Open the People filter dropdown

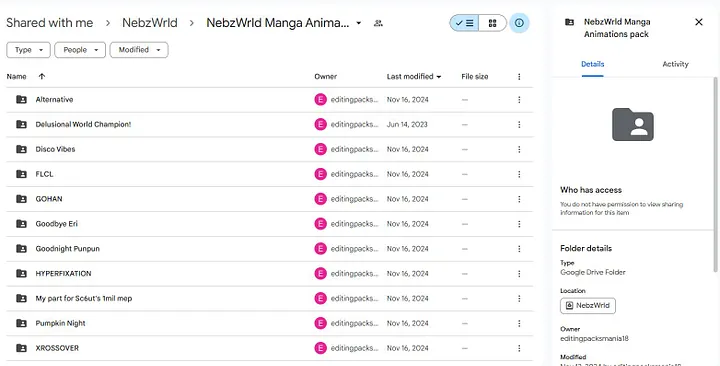80,50
